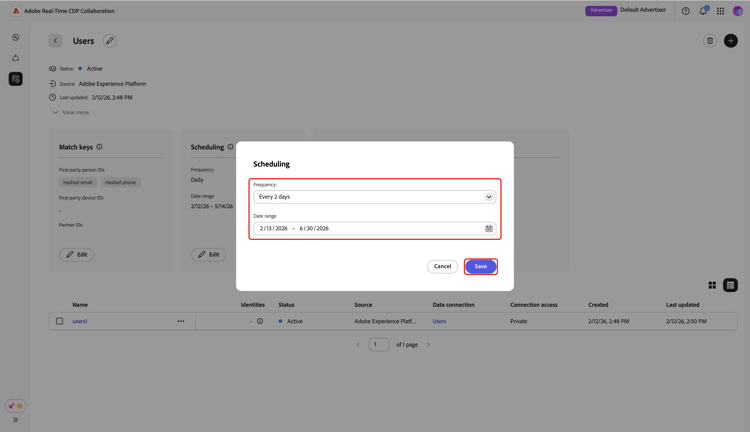
Task: Open the Frequency dropdown set to Every 2 days
Action: [x=375, y=197]
